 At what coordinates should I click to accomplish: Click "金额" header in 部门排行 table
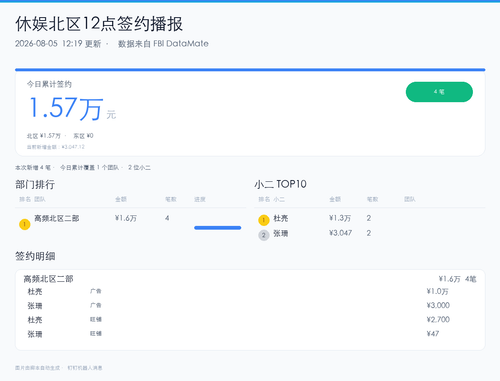[121, 199]
